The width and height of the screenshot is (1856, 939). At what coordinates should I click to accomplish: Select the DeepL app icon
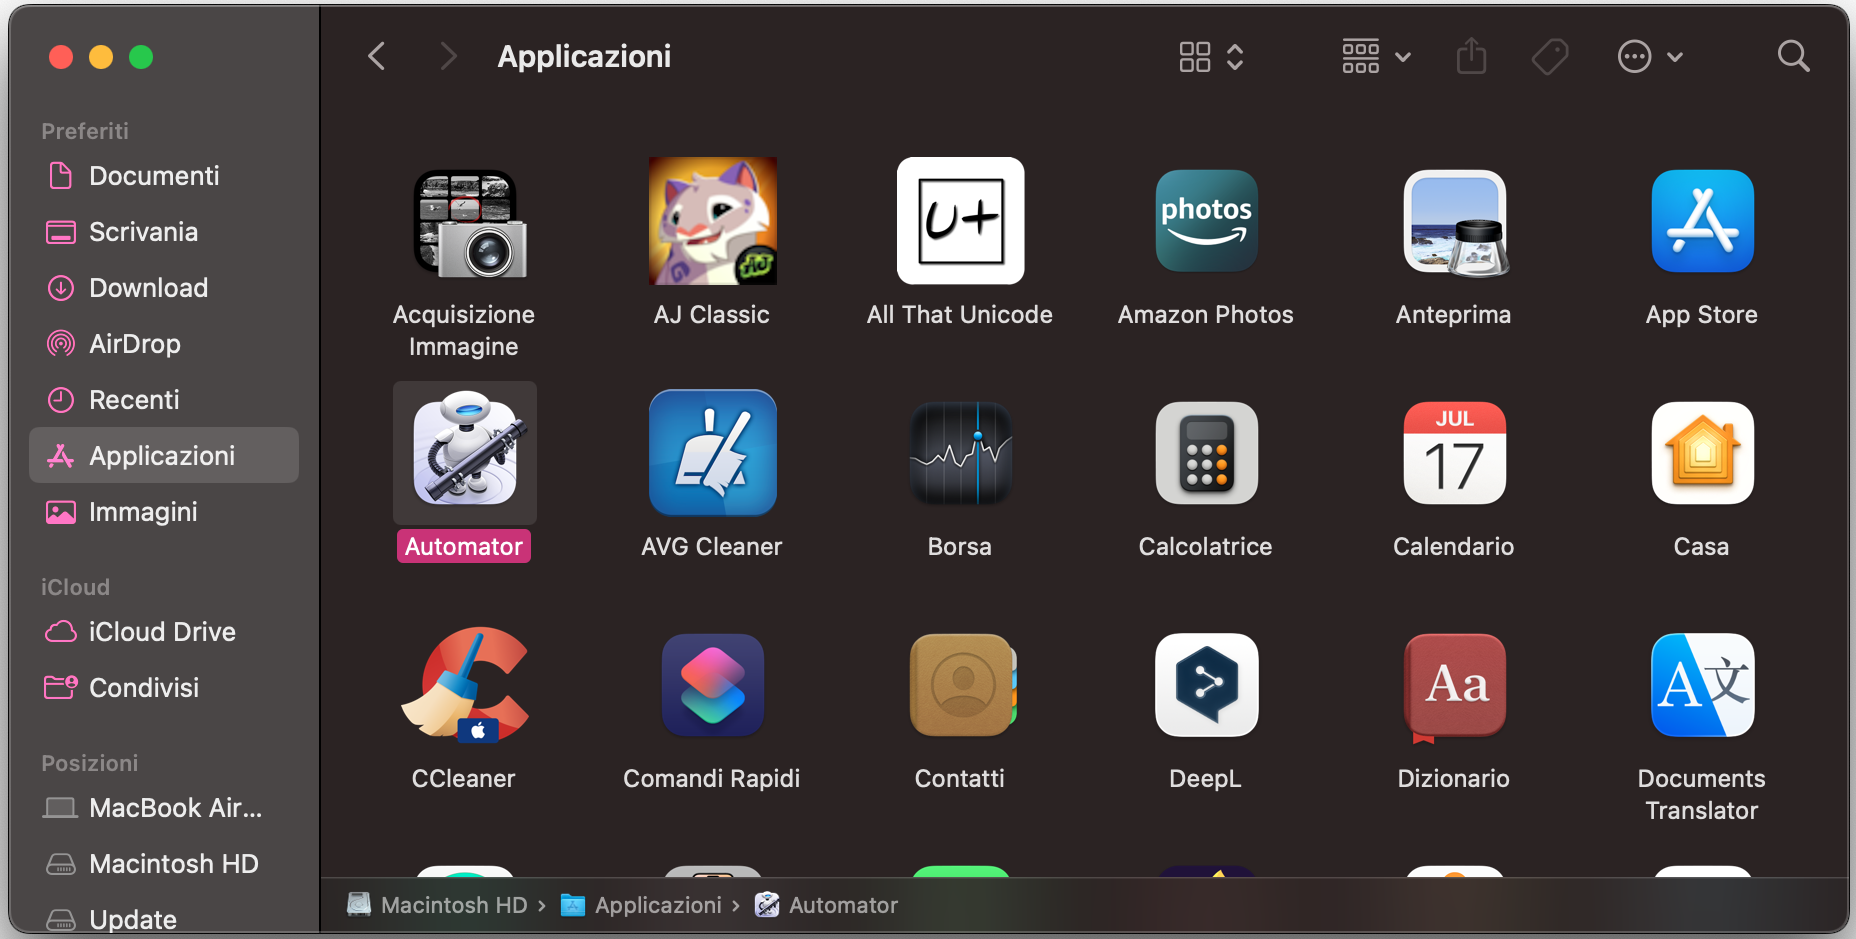[x=1206, y=685]
